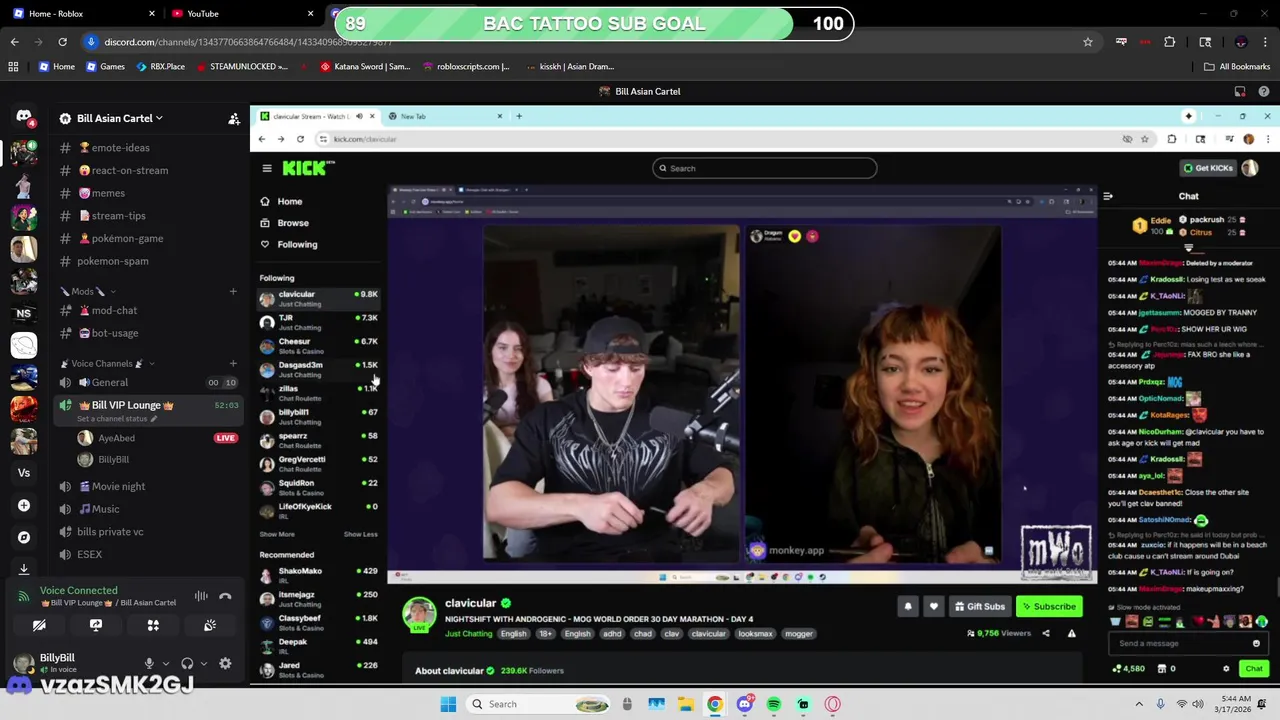Click the green Chat send button

(x=1254, y=668)
